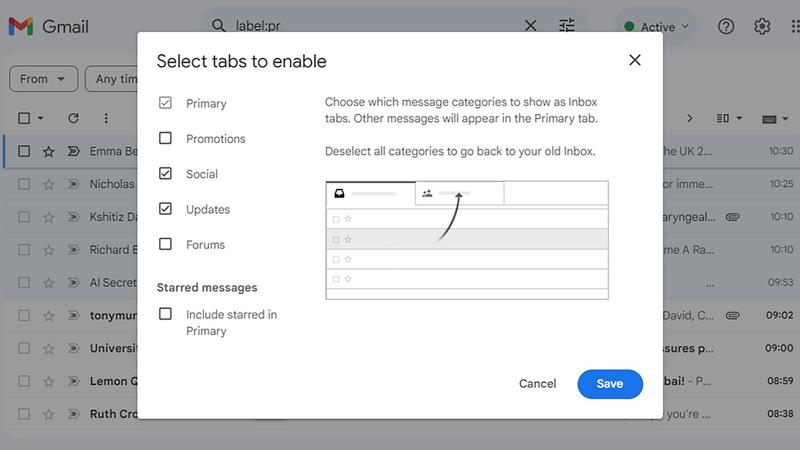
Task: Tick the Forums checkbox
Action: pos(165,244)
